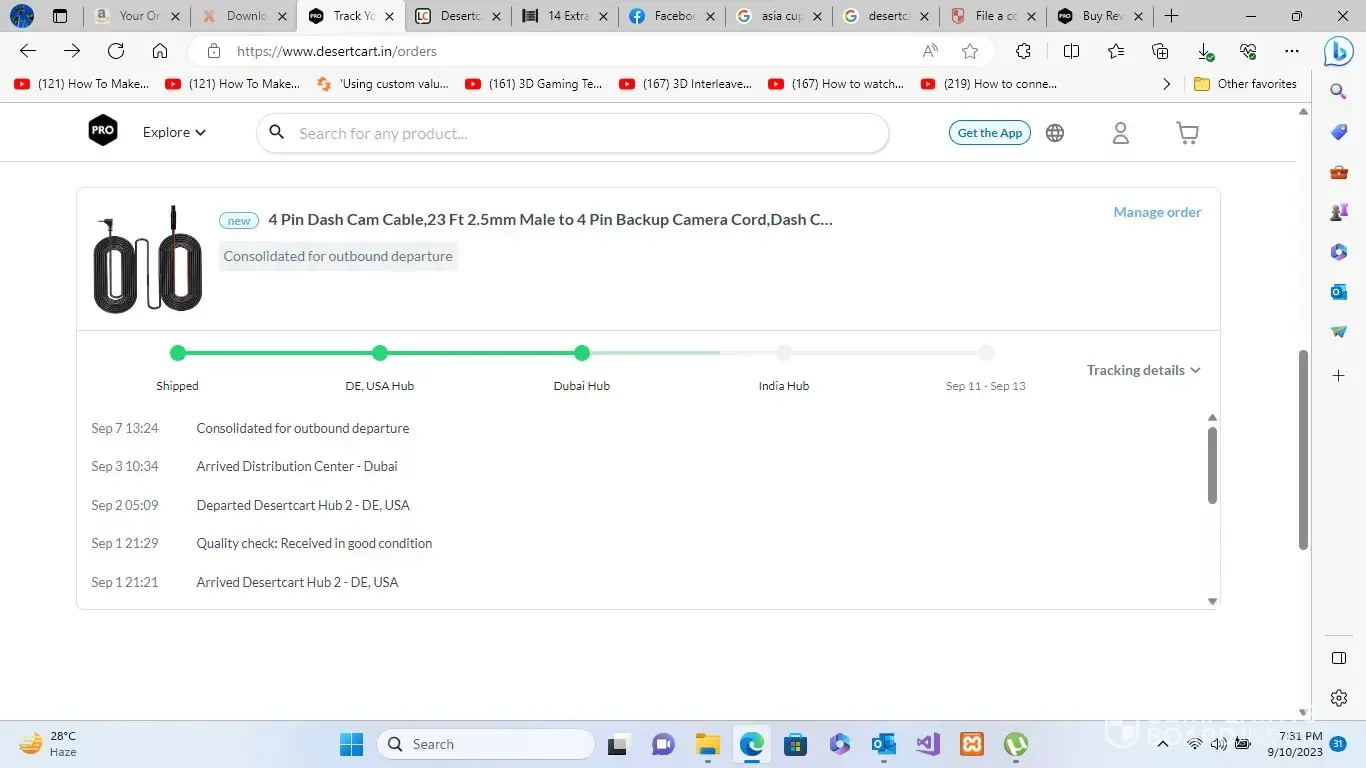The height and width of the screenshot is (768, 1366).
Task: Open the Shopping tag in the sidebar
Action: tap(1339, 132)
